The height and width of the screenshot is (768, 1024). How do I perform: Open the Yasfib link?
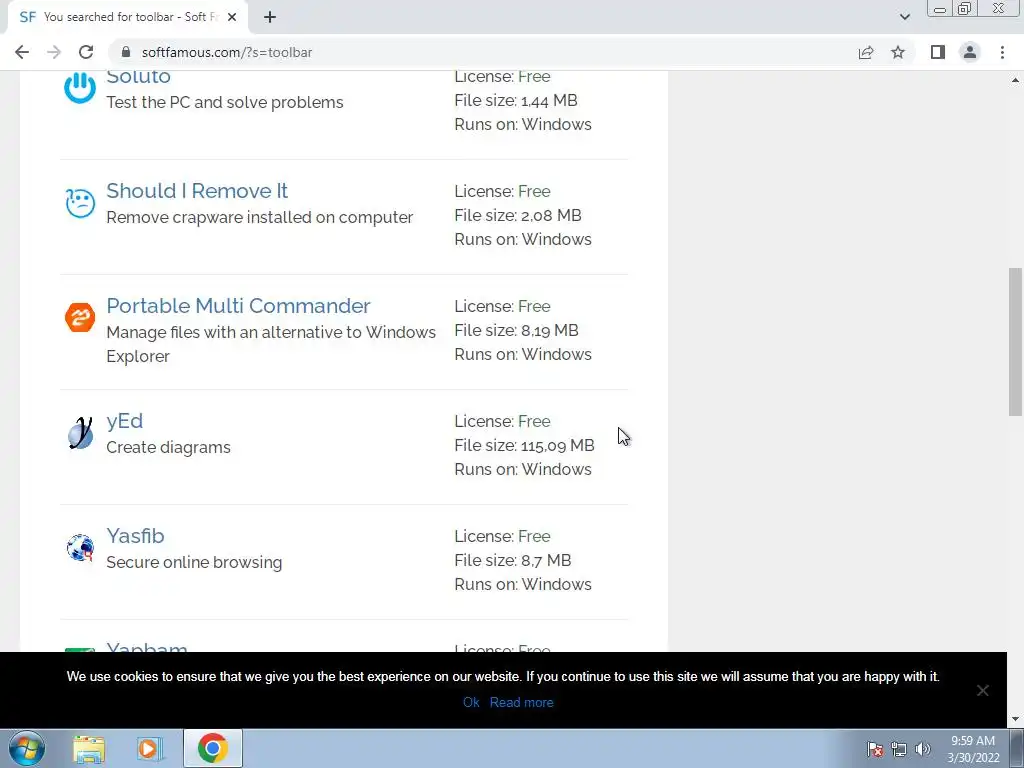click(x=135, y=536)
